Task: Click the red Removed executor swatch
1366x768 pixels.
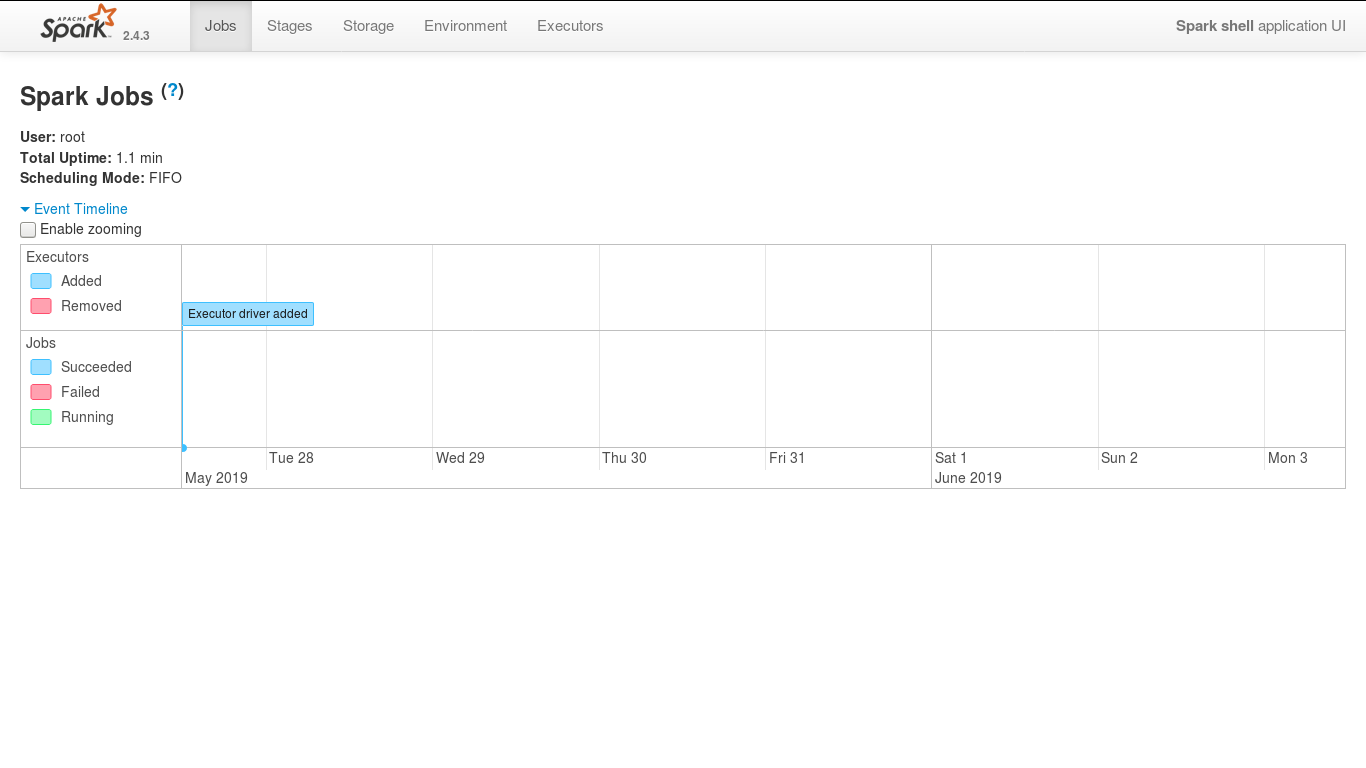Action: [41, 306]
